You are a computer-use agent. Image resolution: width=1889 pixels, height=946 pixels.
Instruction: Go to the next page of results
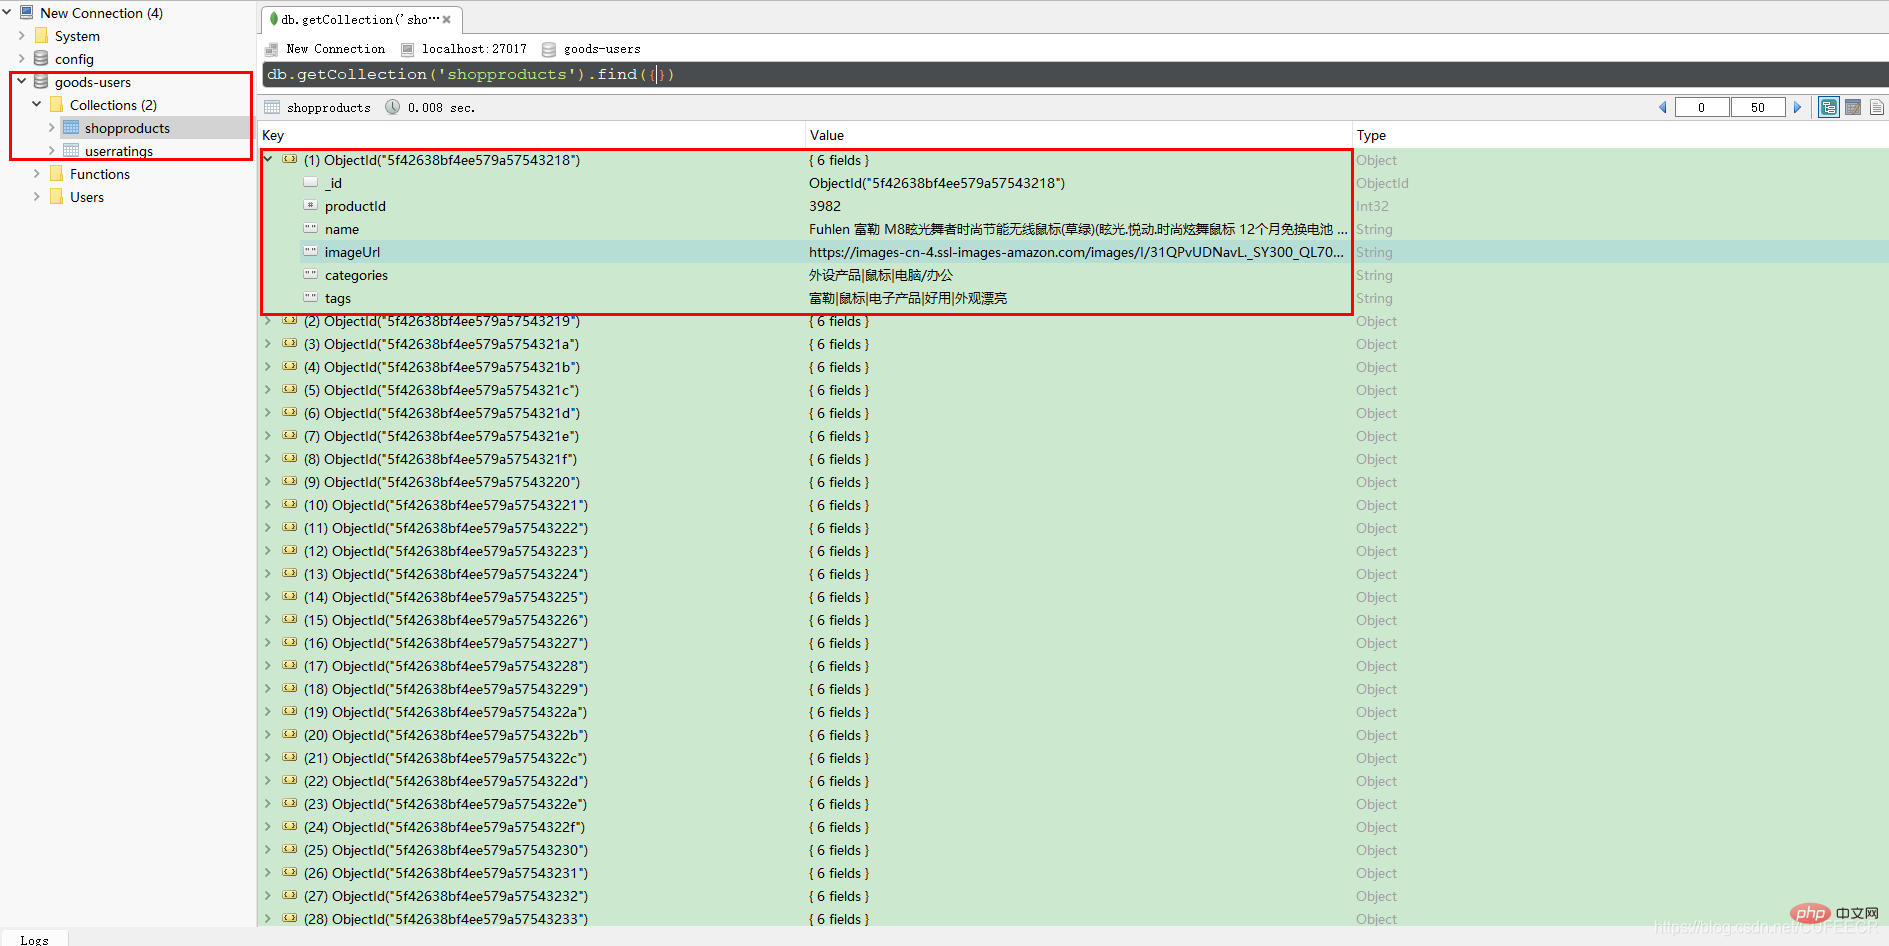1797,108
